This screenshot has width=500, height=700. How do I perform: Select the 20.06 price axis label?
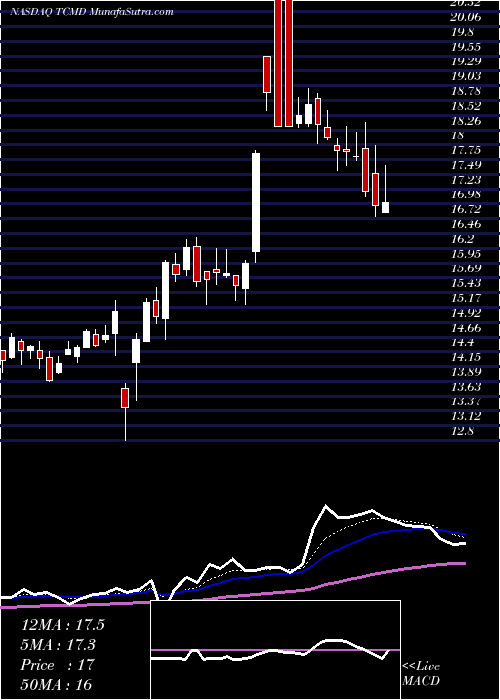pos(465,17)
